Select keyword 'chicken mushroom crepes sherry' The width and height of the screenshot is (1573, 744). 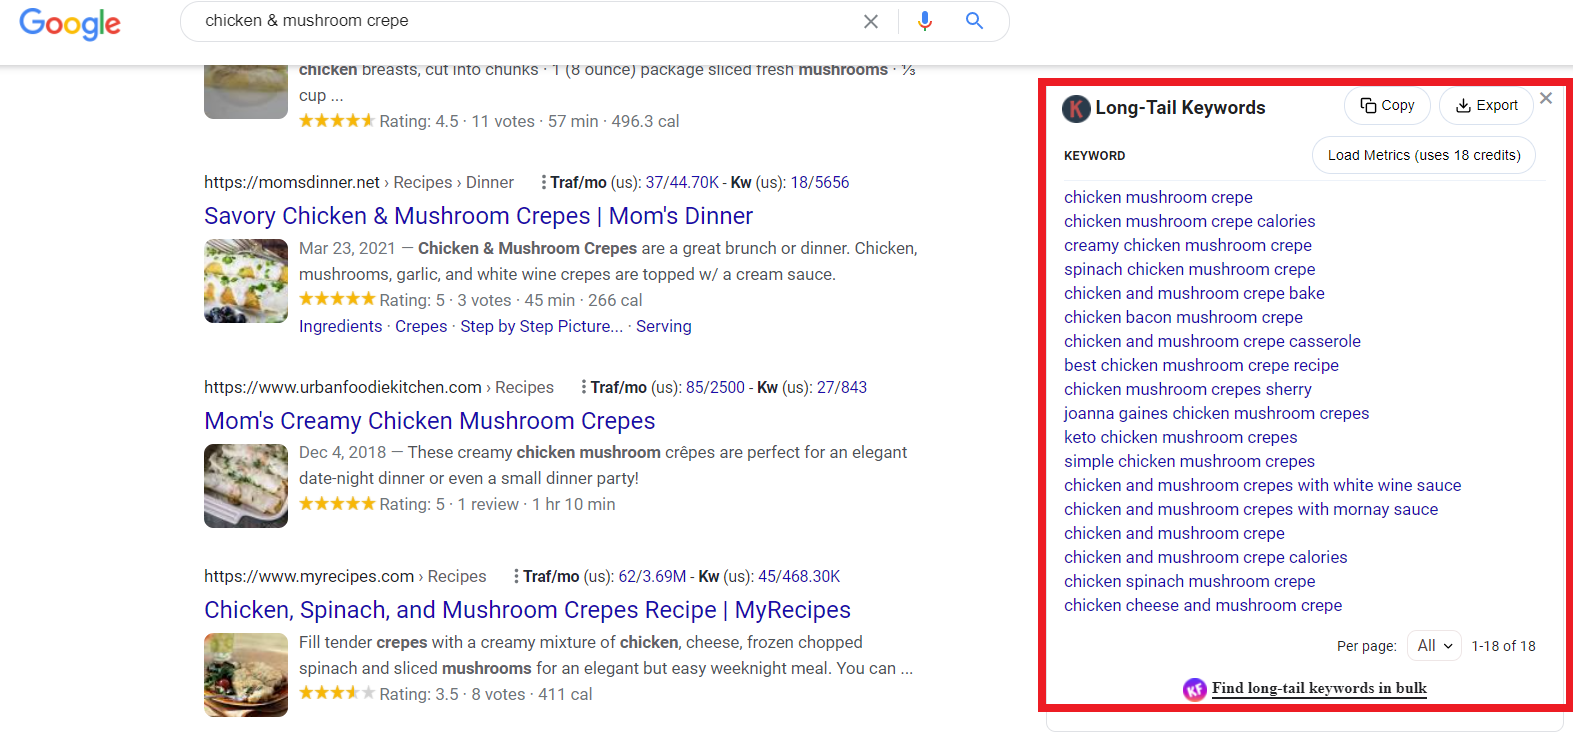coord(1188,389)
